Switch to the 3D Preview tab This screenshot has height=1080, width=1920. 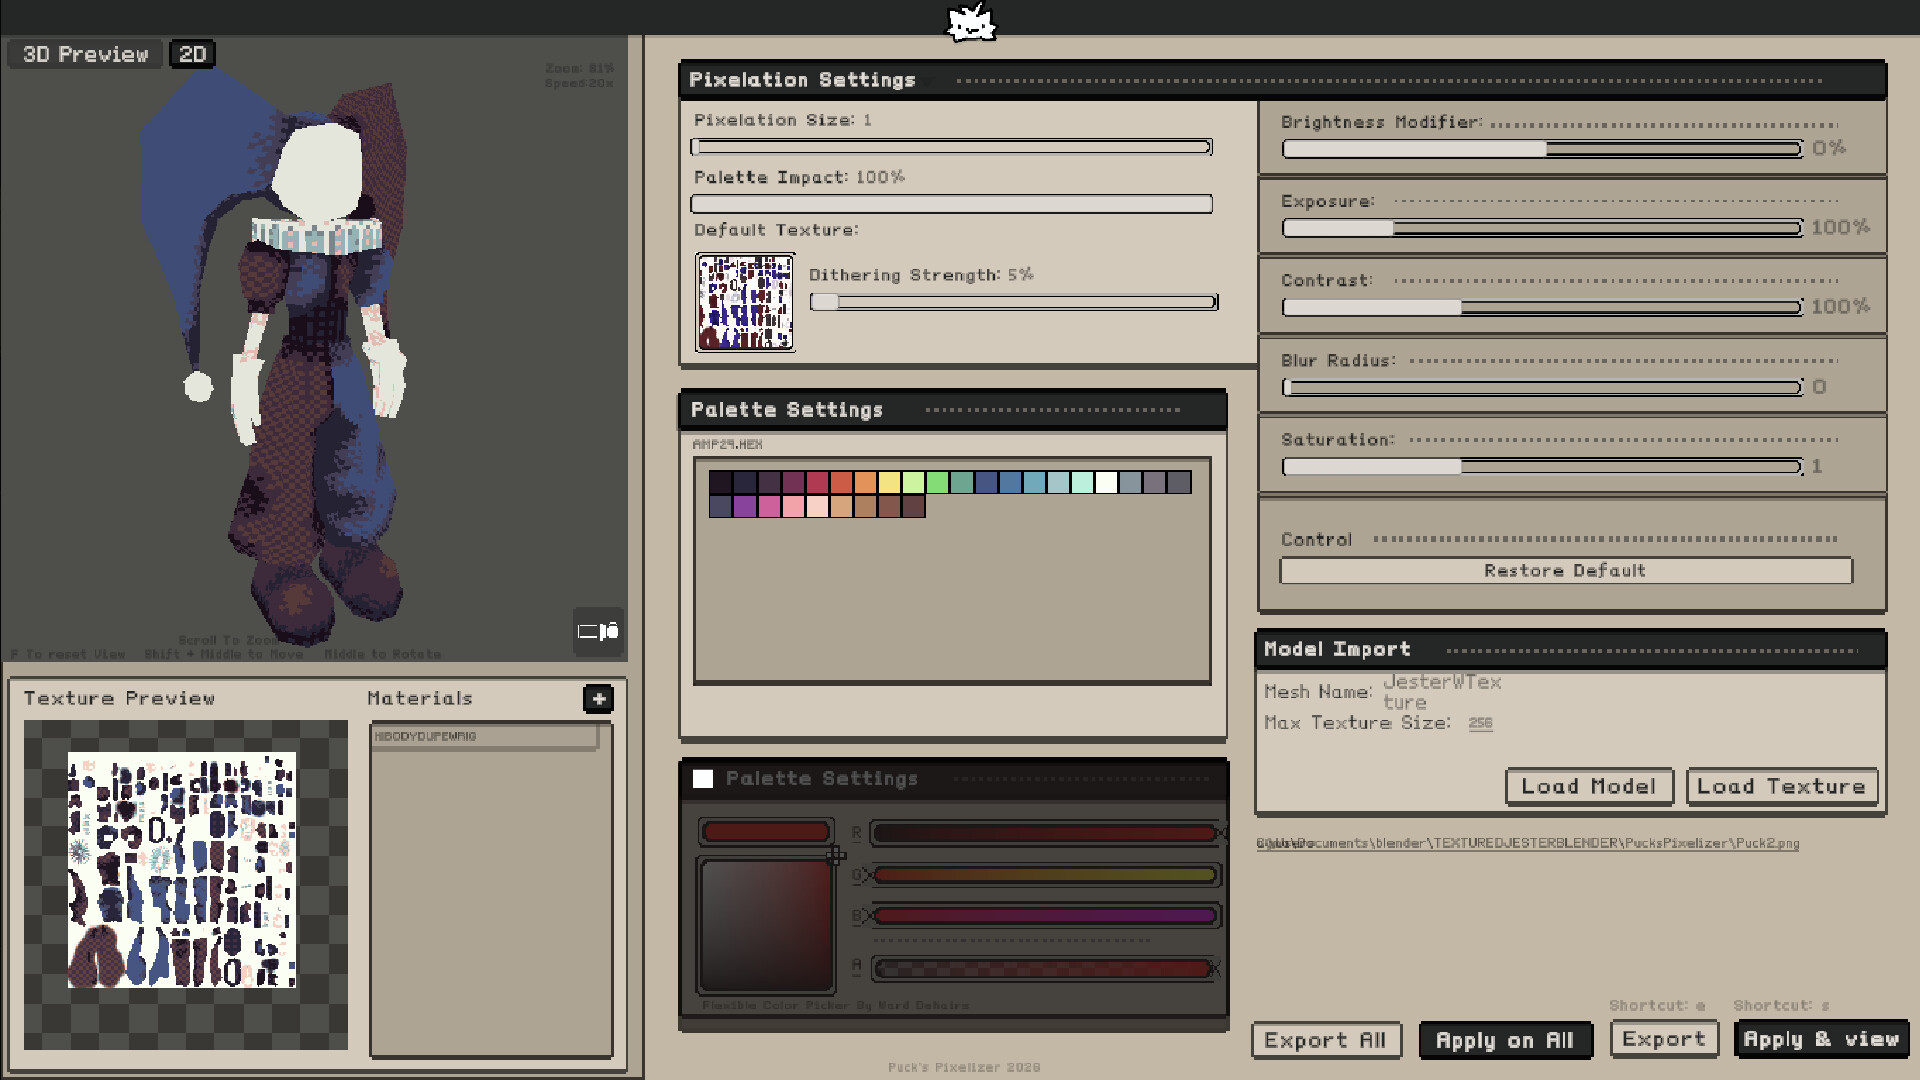[85, 54]
